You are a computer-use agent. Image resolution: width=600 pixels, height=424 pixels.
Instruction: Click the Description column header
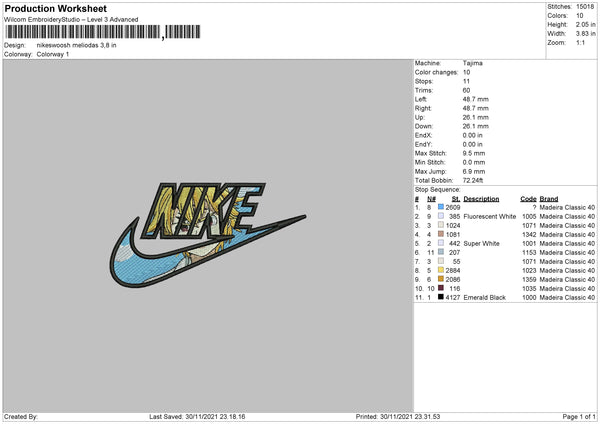tap(481, 199)
